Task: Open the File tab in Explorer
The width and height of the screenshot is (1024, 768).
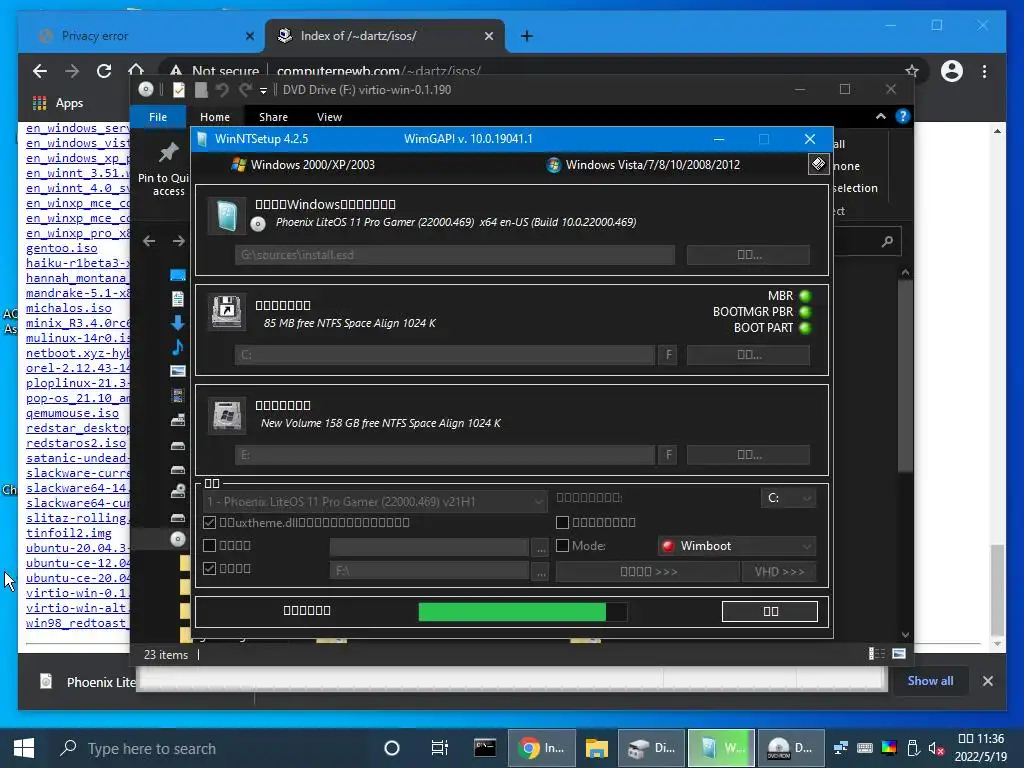Action: 158,117
